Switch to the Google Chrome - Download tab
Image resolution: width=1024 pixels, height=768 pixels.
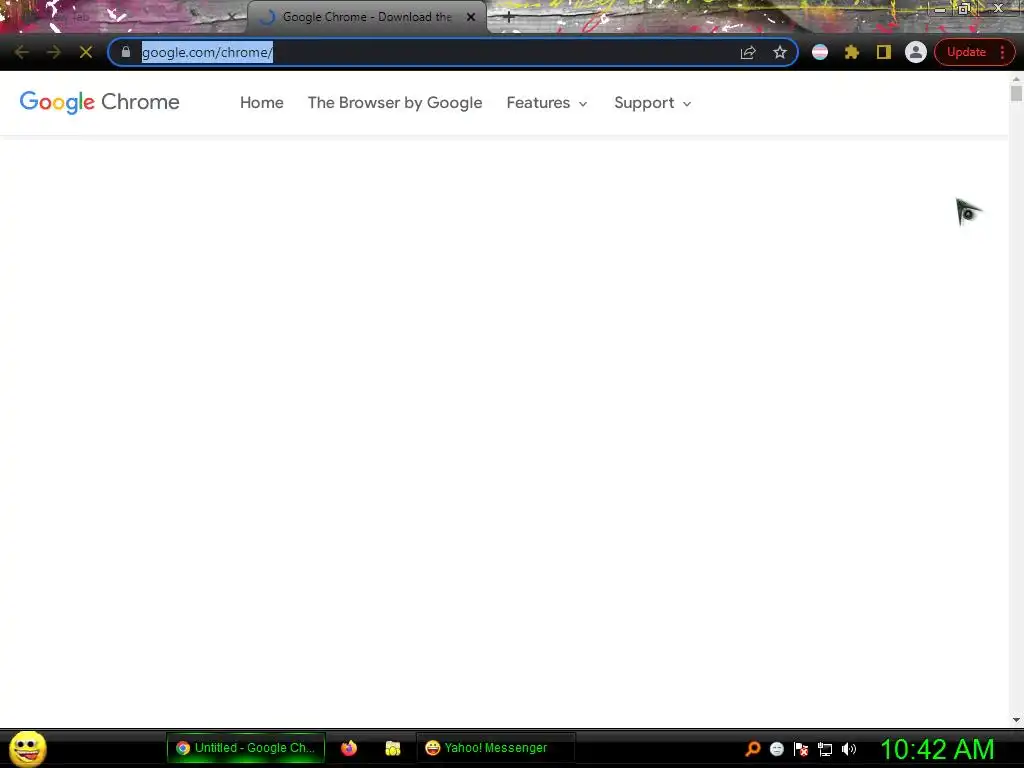click(x=367, y=18)
